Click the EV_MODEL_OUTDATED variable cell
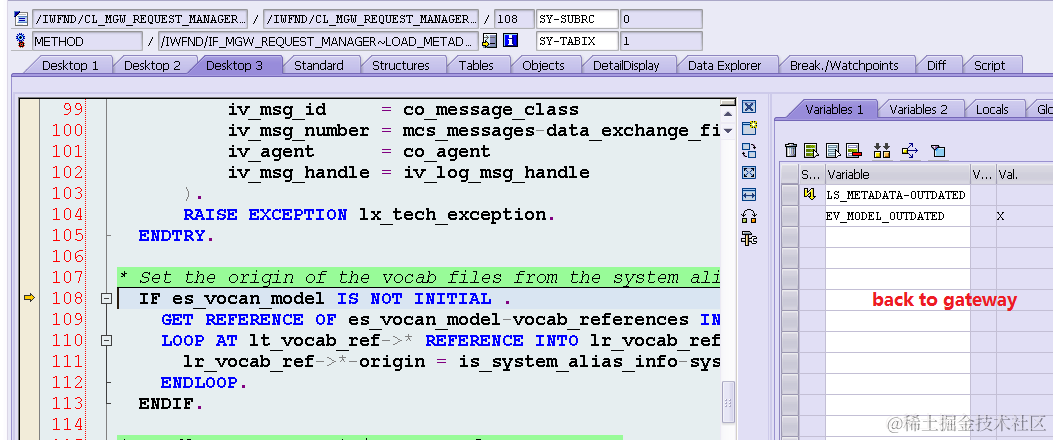This screenshot has height=440, width=1053. [898, 216]
